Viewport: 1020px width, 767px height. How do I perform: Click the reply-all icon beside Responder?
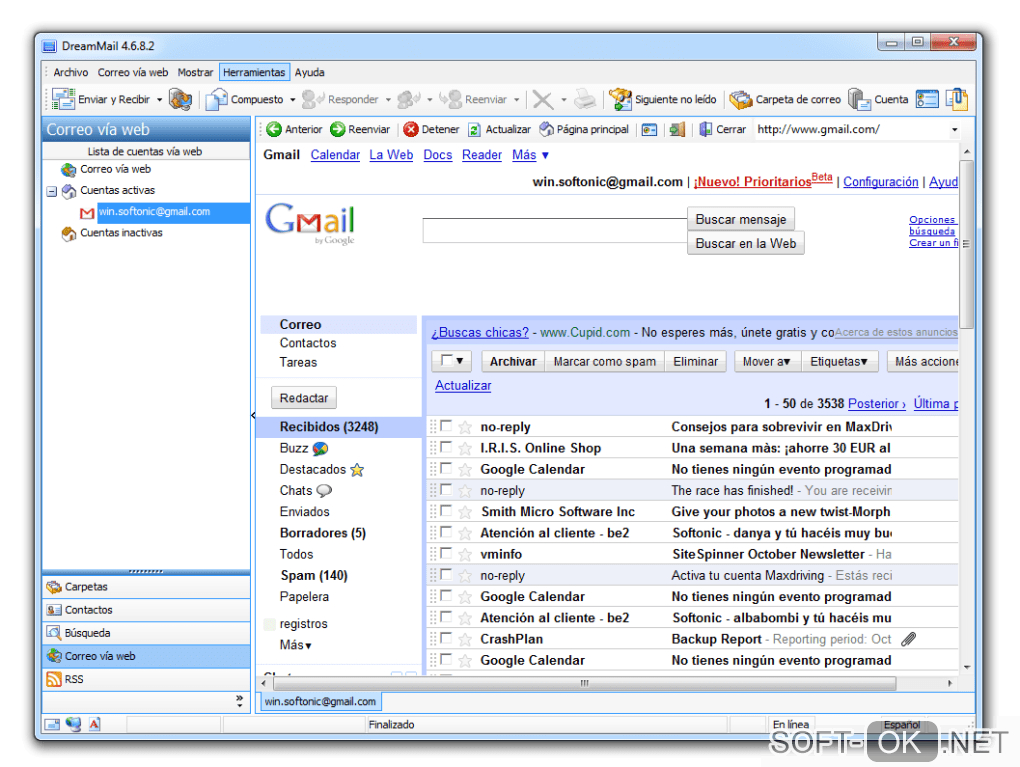tap(409, 99)
